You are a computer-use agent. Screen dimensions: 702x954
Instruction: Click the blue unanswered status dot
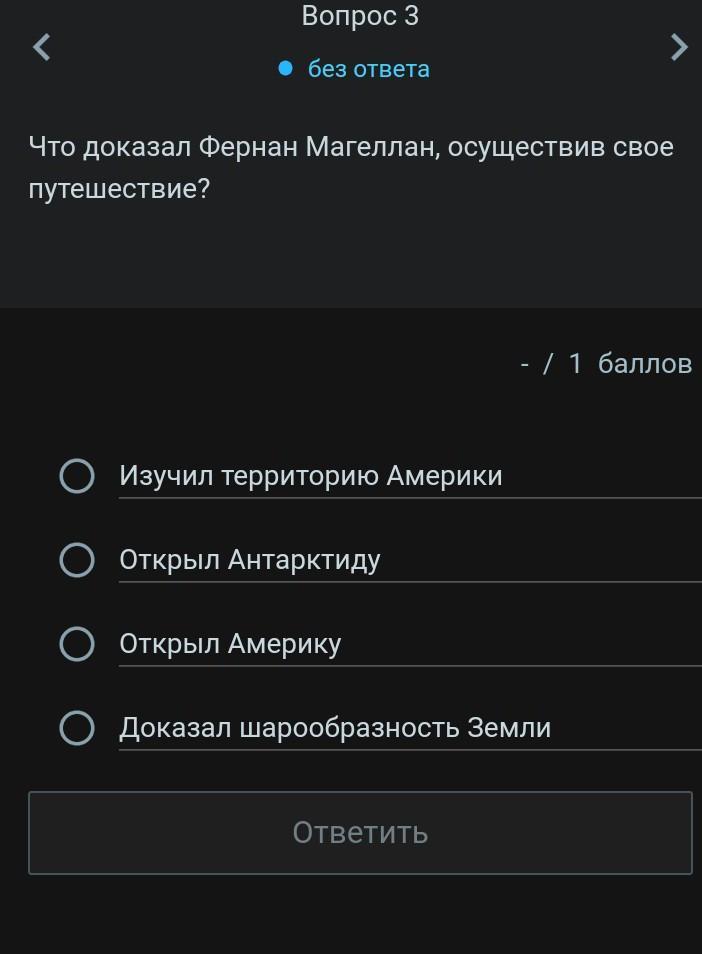285,68
